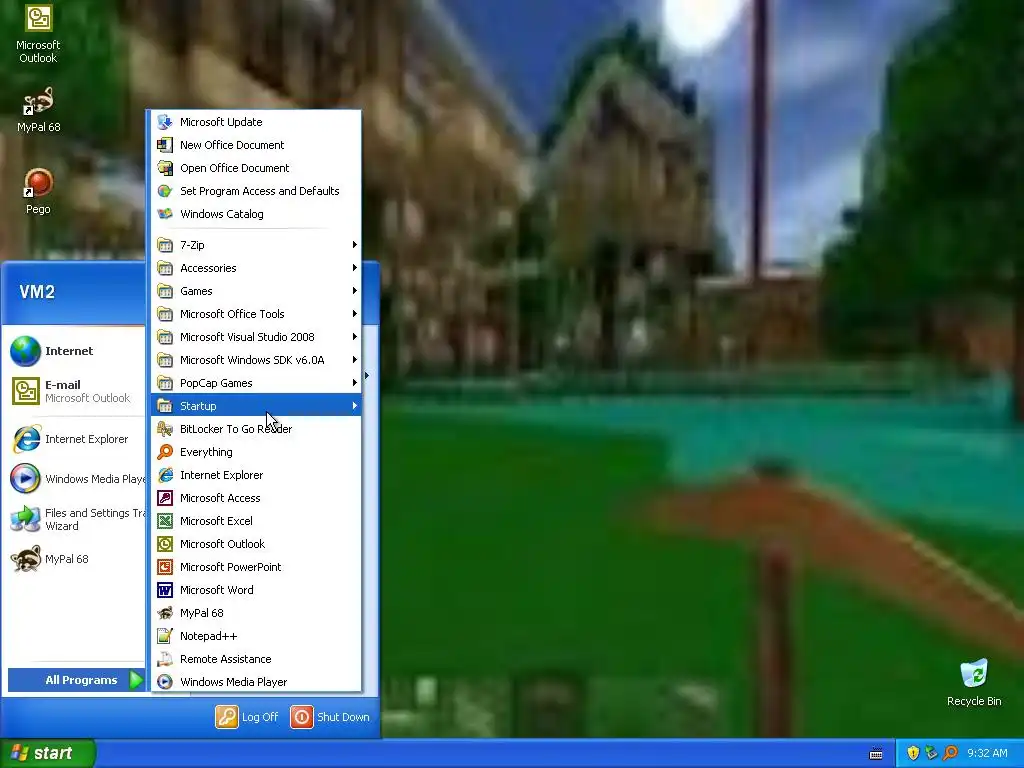Expand the Microsoft Windows SDK v6.0A arrow

click(x=355, y=360)
